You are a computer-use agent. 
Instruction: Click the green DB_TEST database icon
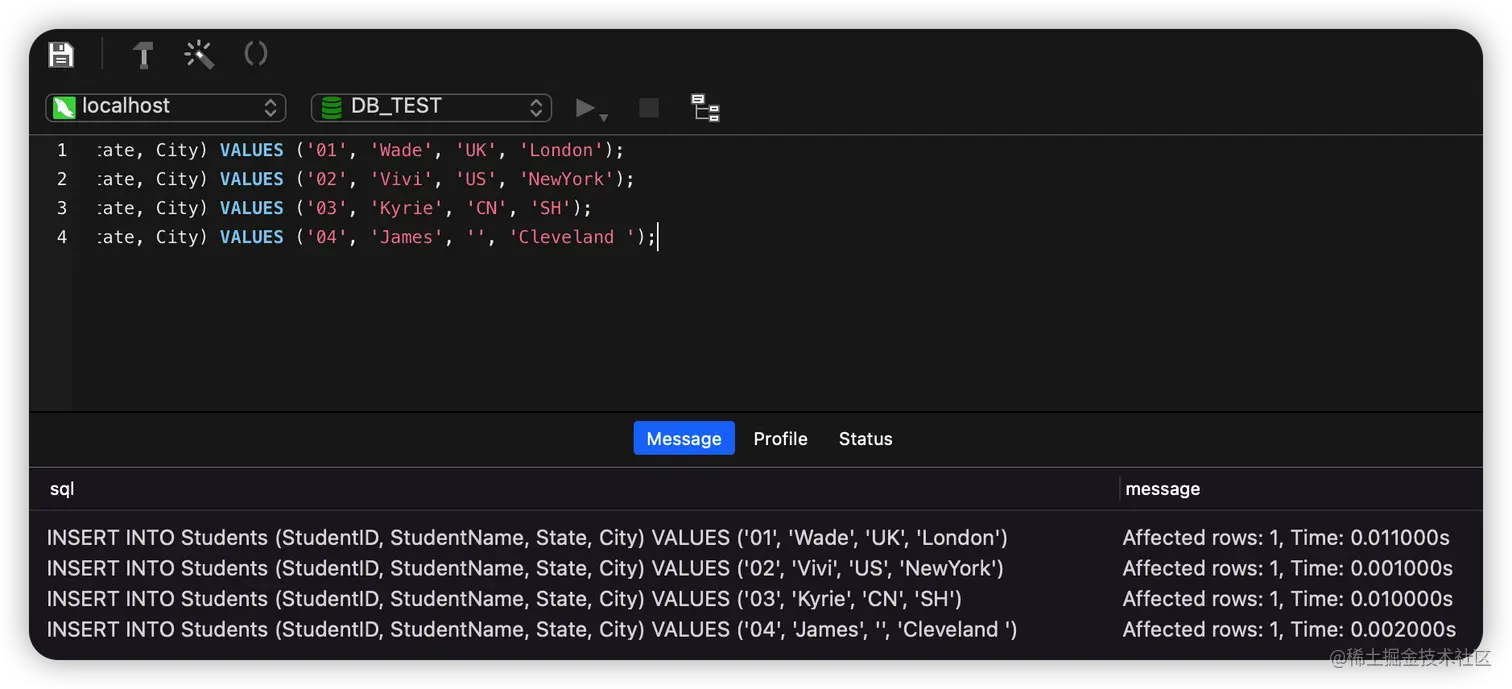coord(331,107)
